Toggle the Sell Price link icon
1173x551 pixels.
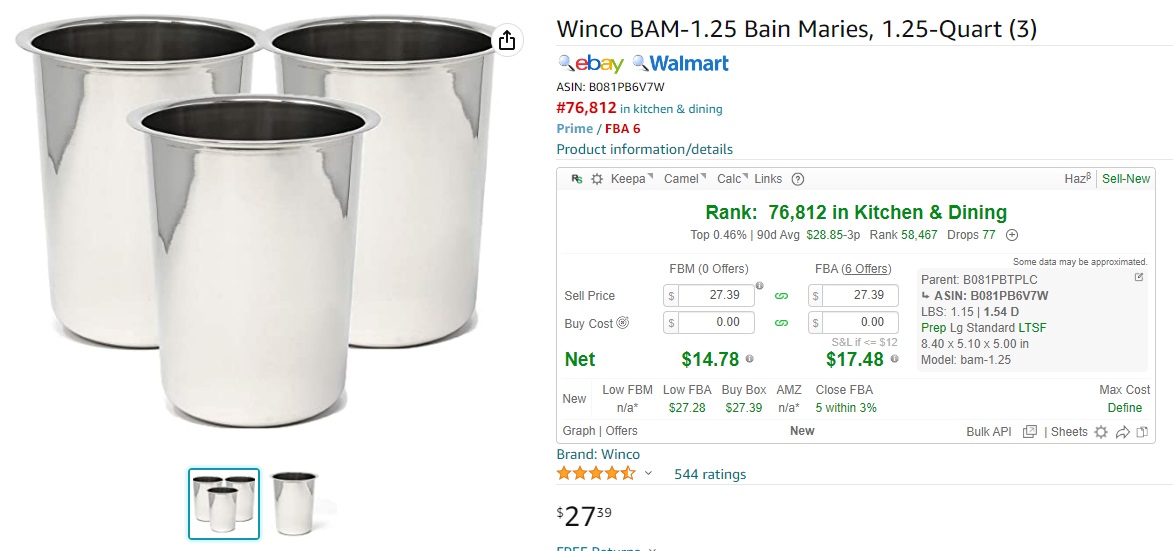(782, 296)
